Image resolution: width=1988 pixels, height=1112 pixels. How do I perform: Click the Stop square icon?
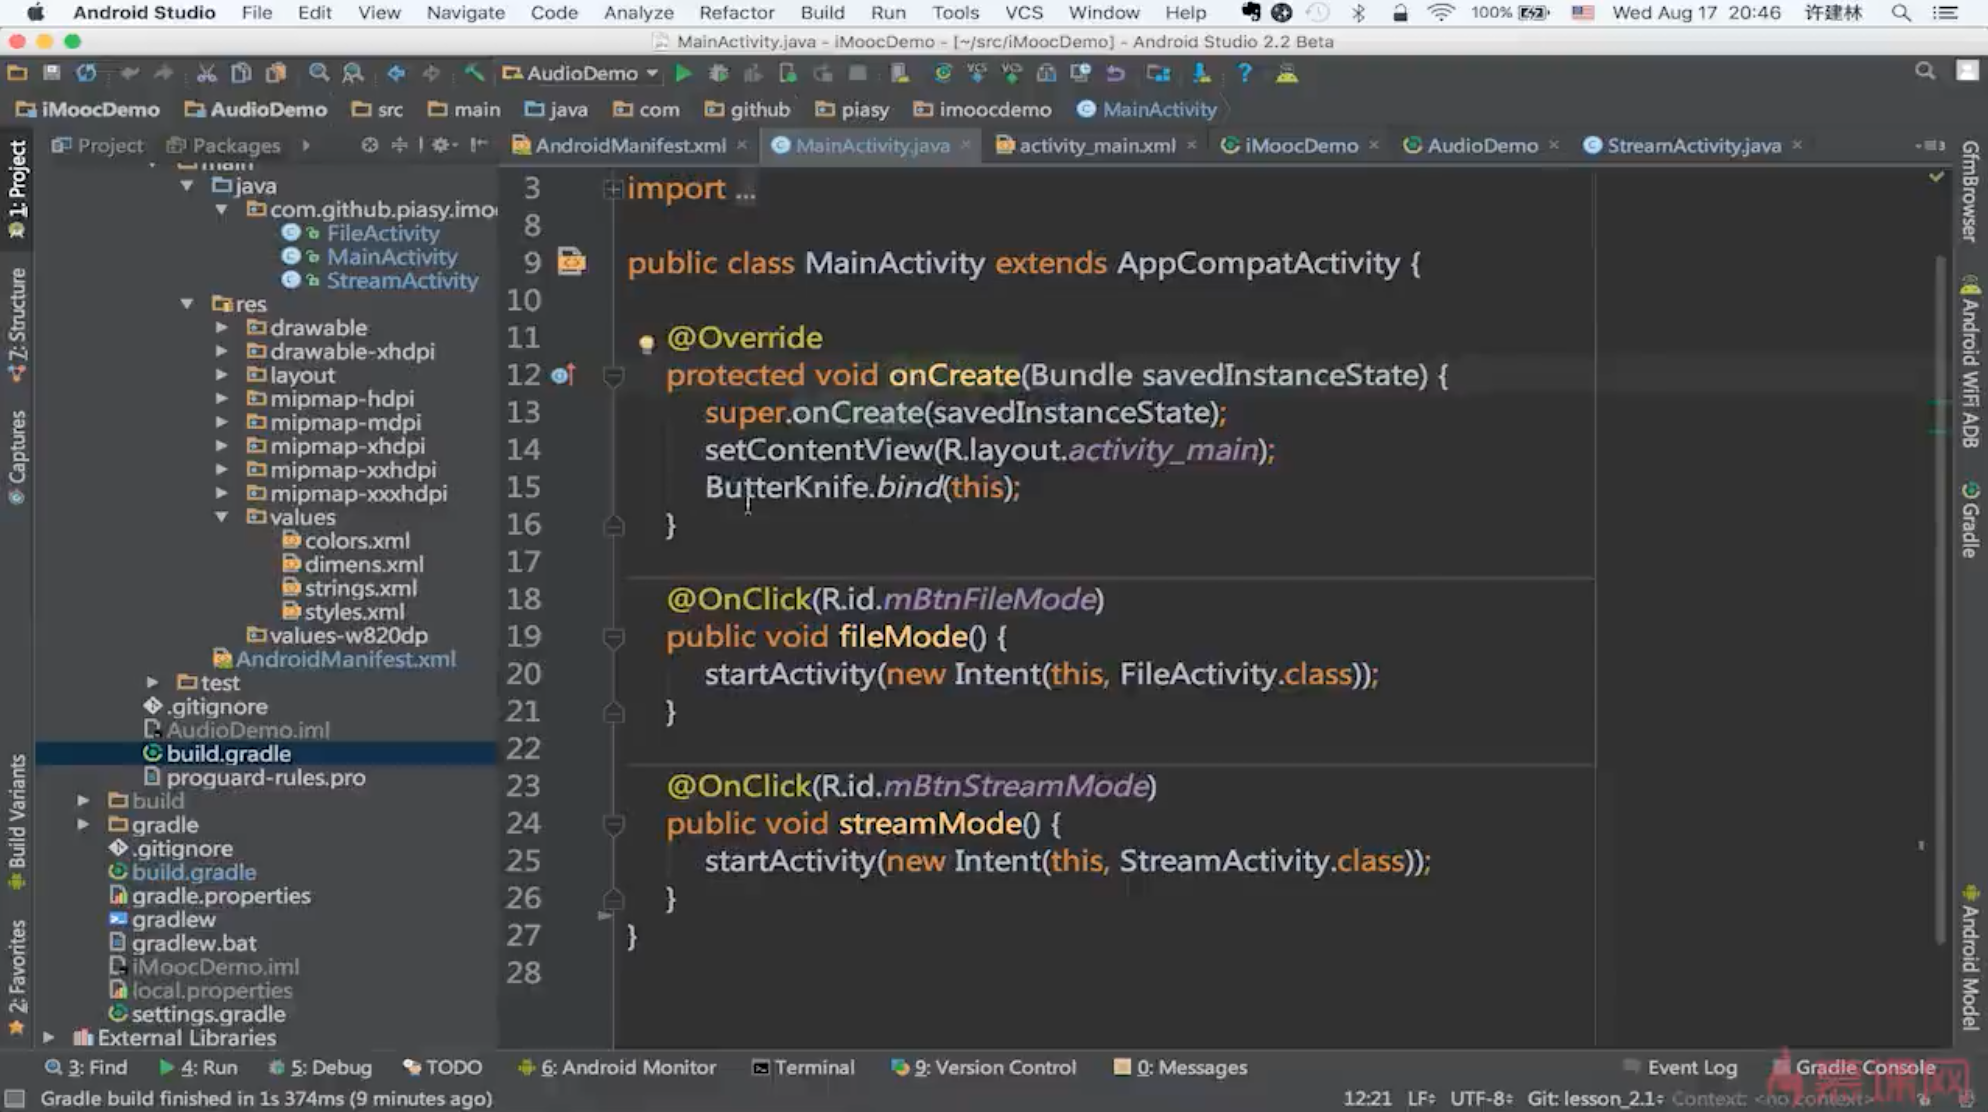pos(858,73)
